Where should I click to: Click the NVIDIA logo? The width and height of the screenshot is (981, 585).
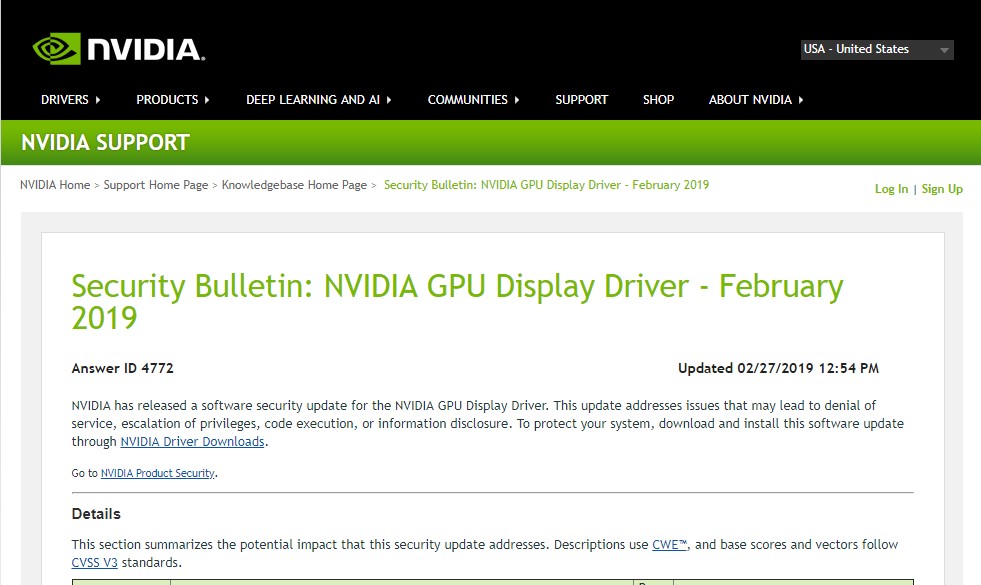click(119, 49)
